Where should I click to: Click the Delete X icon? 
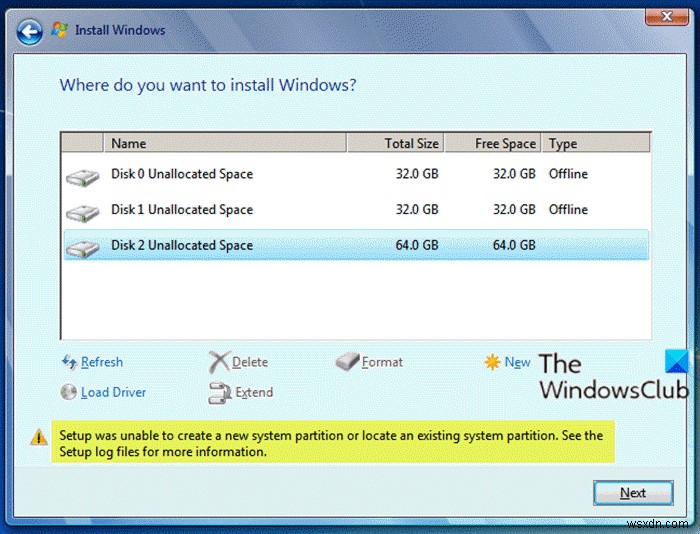pyautogui.click(x=219, y=362)
